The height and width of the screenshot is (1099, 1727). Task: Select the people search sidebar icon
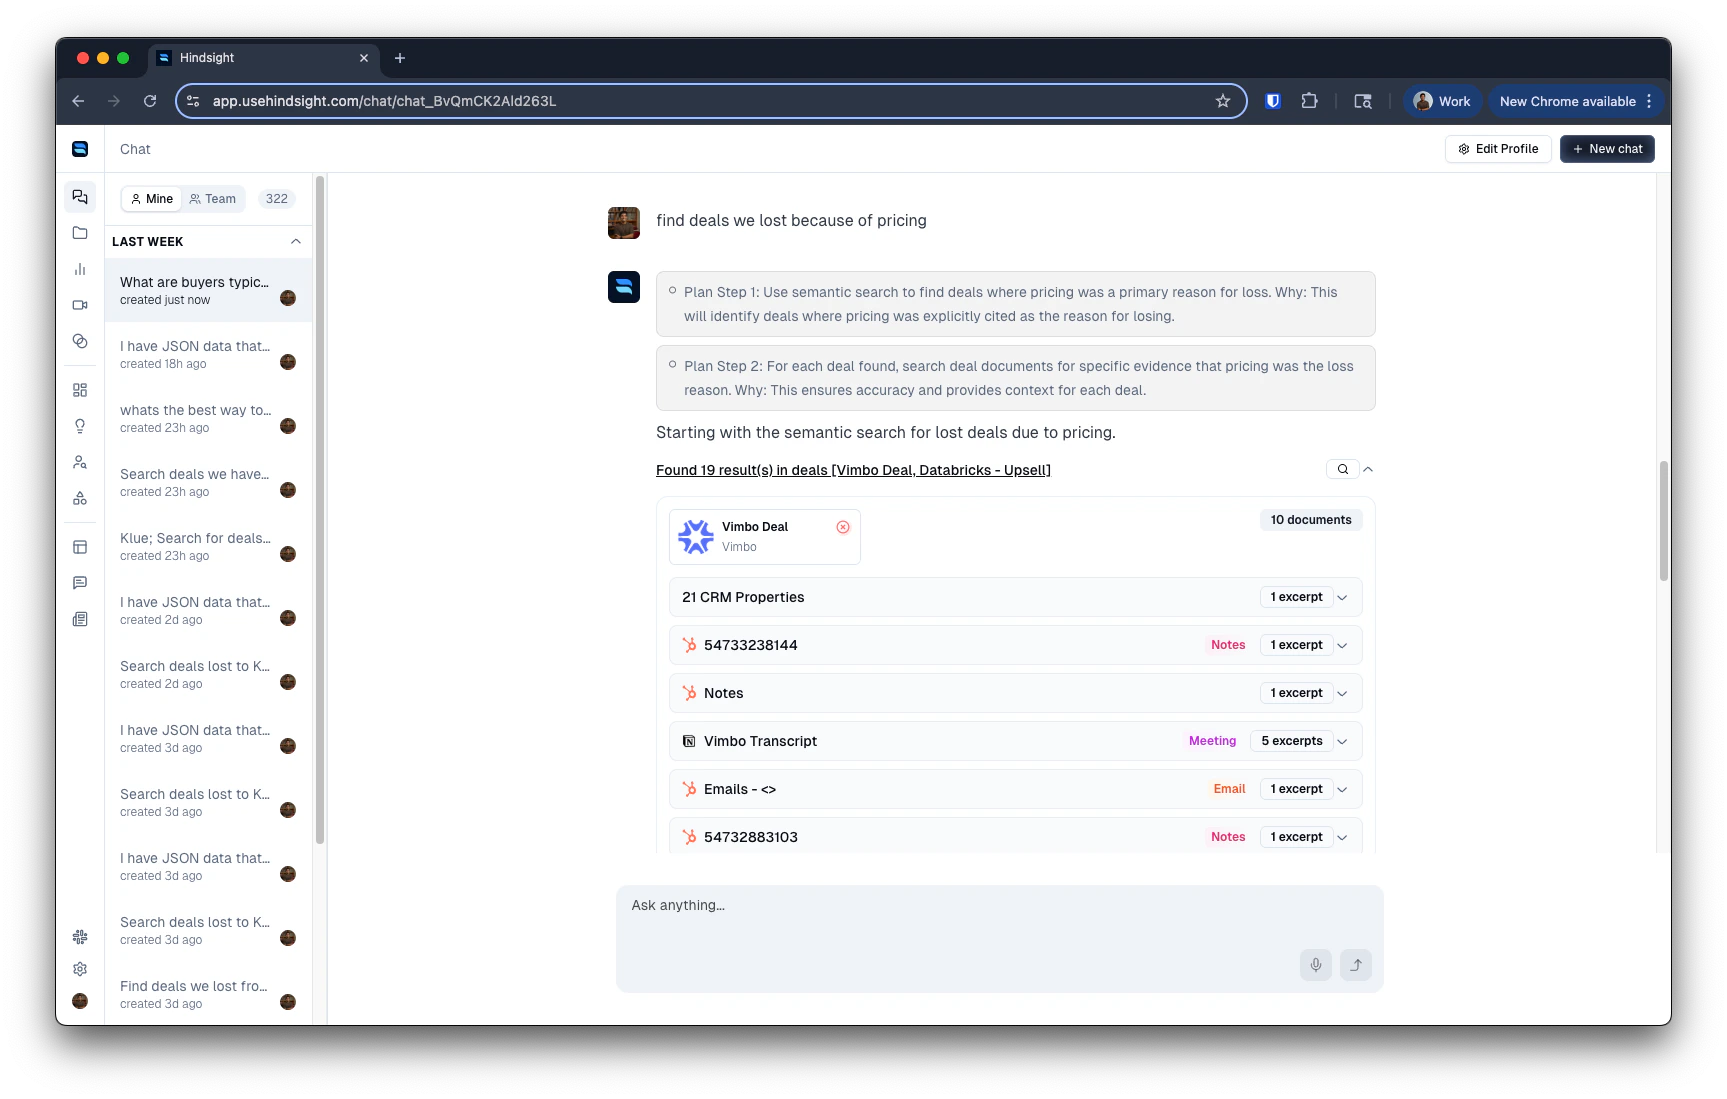tap(80, 462)
